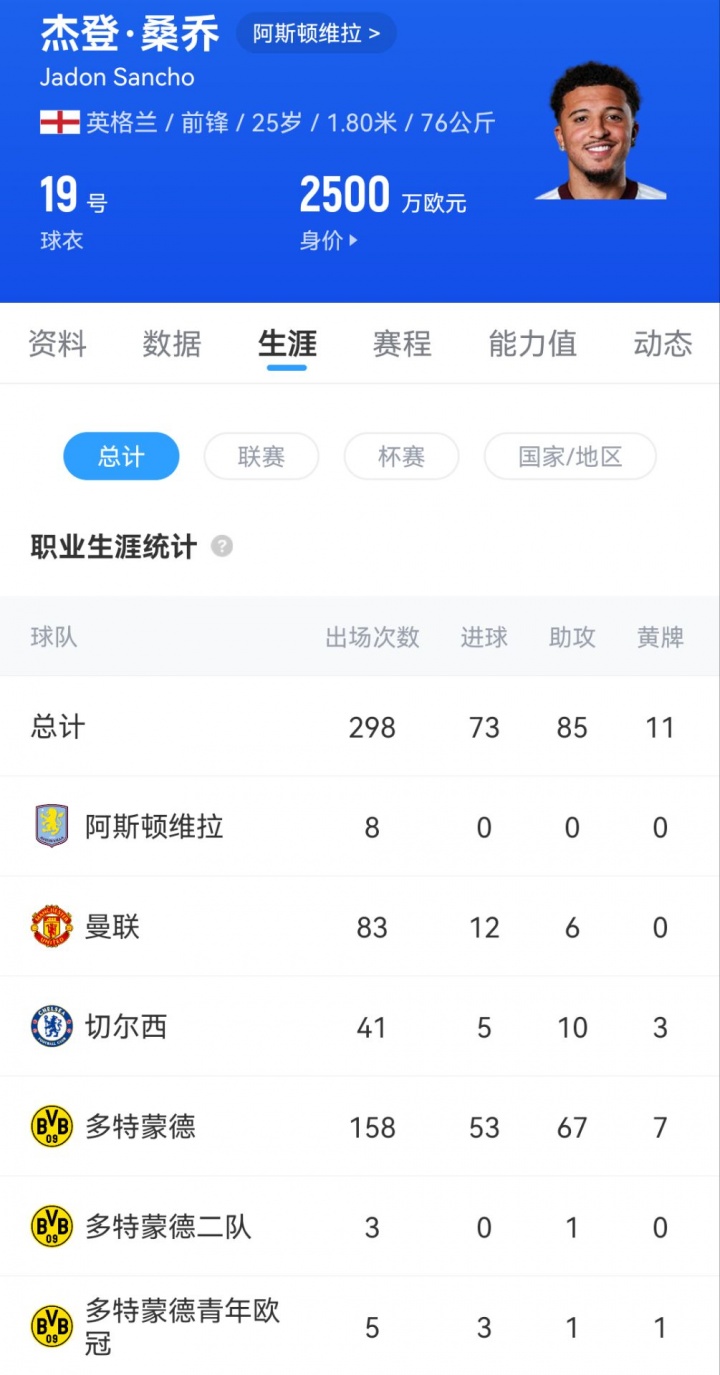Click the Chelsea club crest icon
This screenshot has height=1375, width=720.
52,1026
